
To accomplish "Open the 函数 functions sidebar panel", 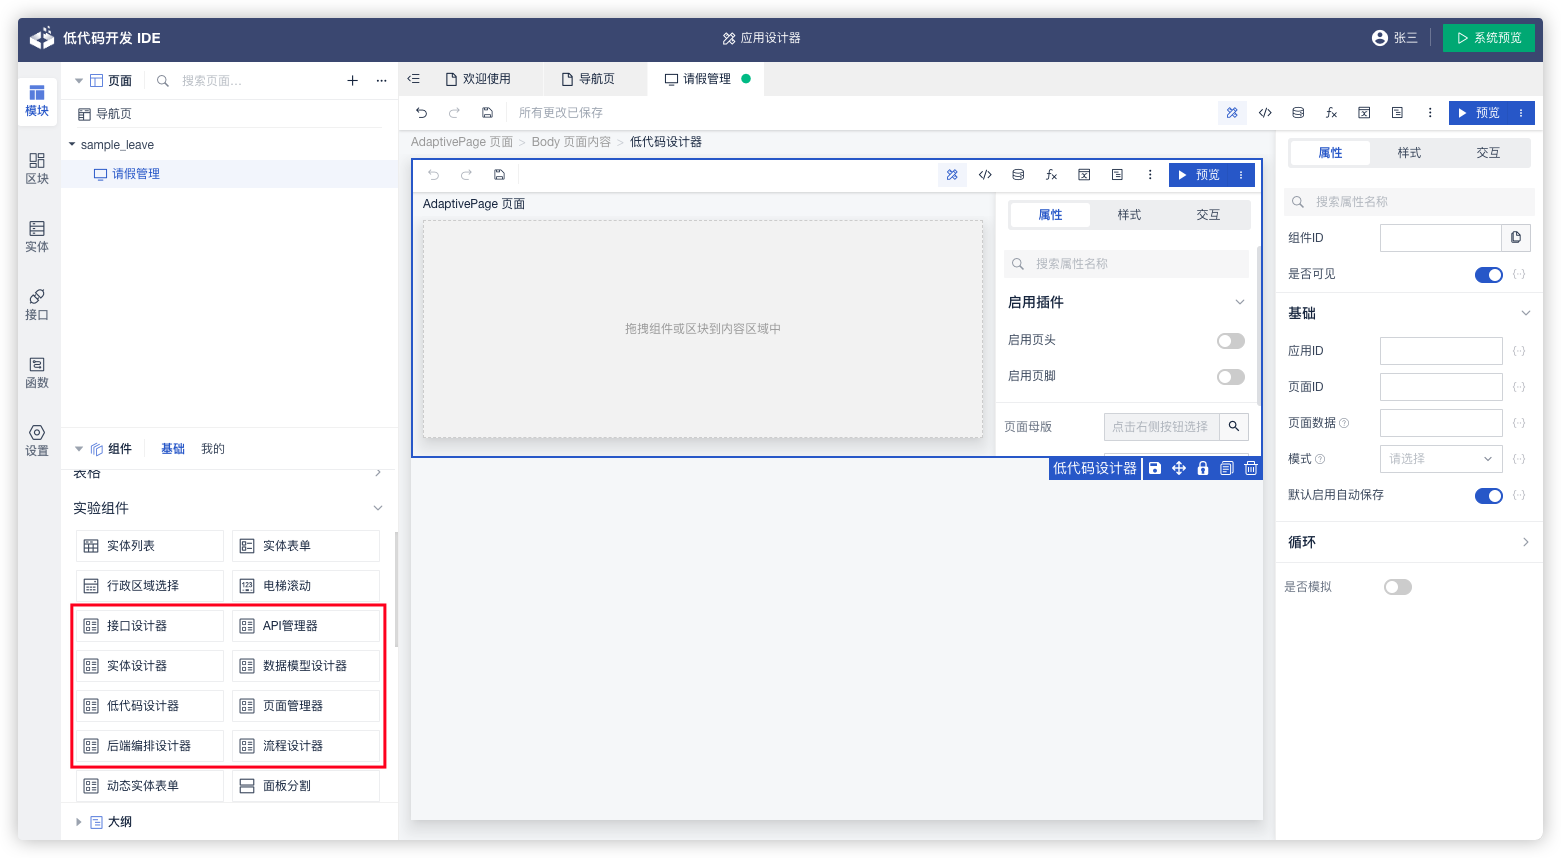I will coord(37,372).
